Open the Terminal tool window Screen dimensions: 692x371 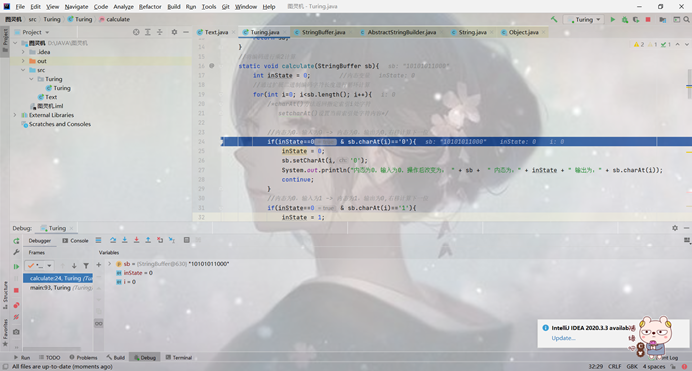click(x=179, y=357)
